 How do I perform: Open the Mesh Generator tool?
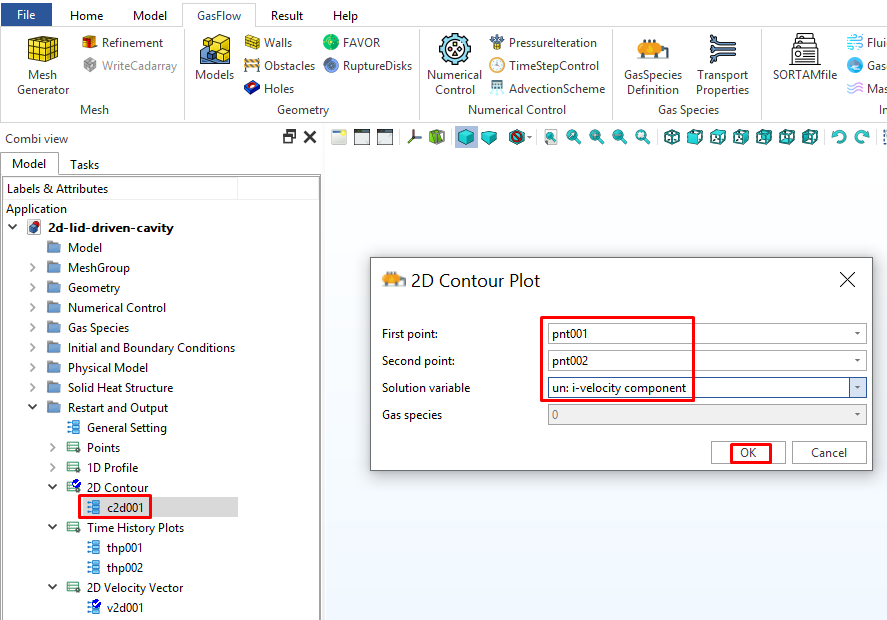pos(42,64)
